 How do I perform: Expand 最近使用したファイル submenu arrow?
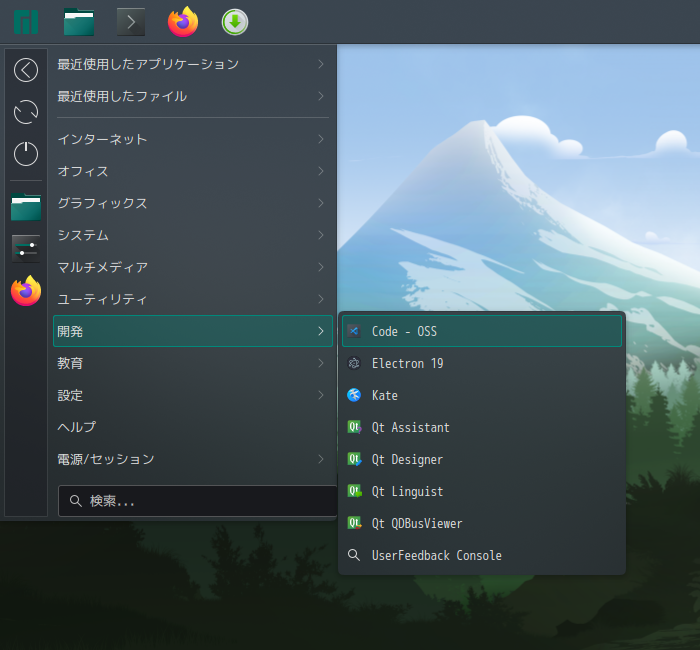[321, 96]
